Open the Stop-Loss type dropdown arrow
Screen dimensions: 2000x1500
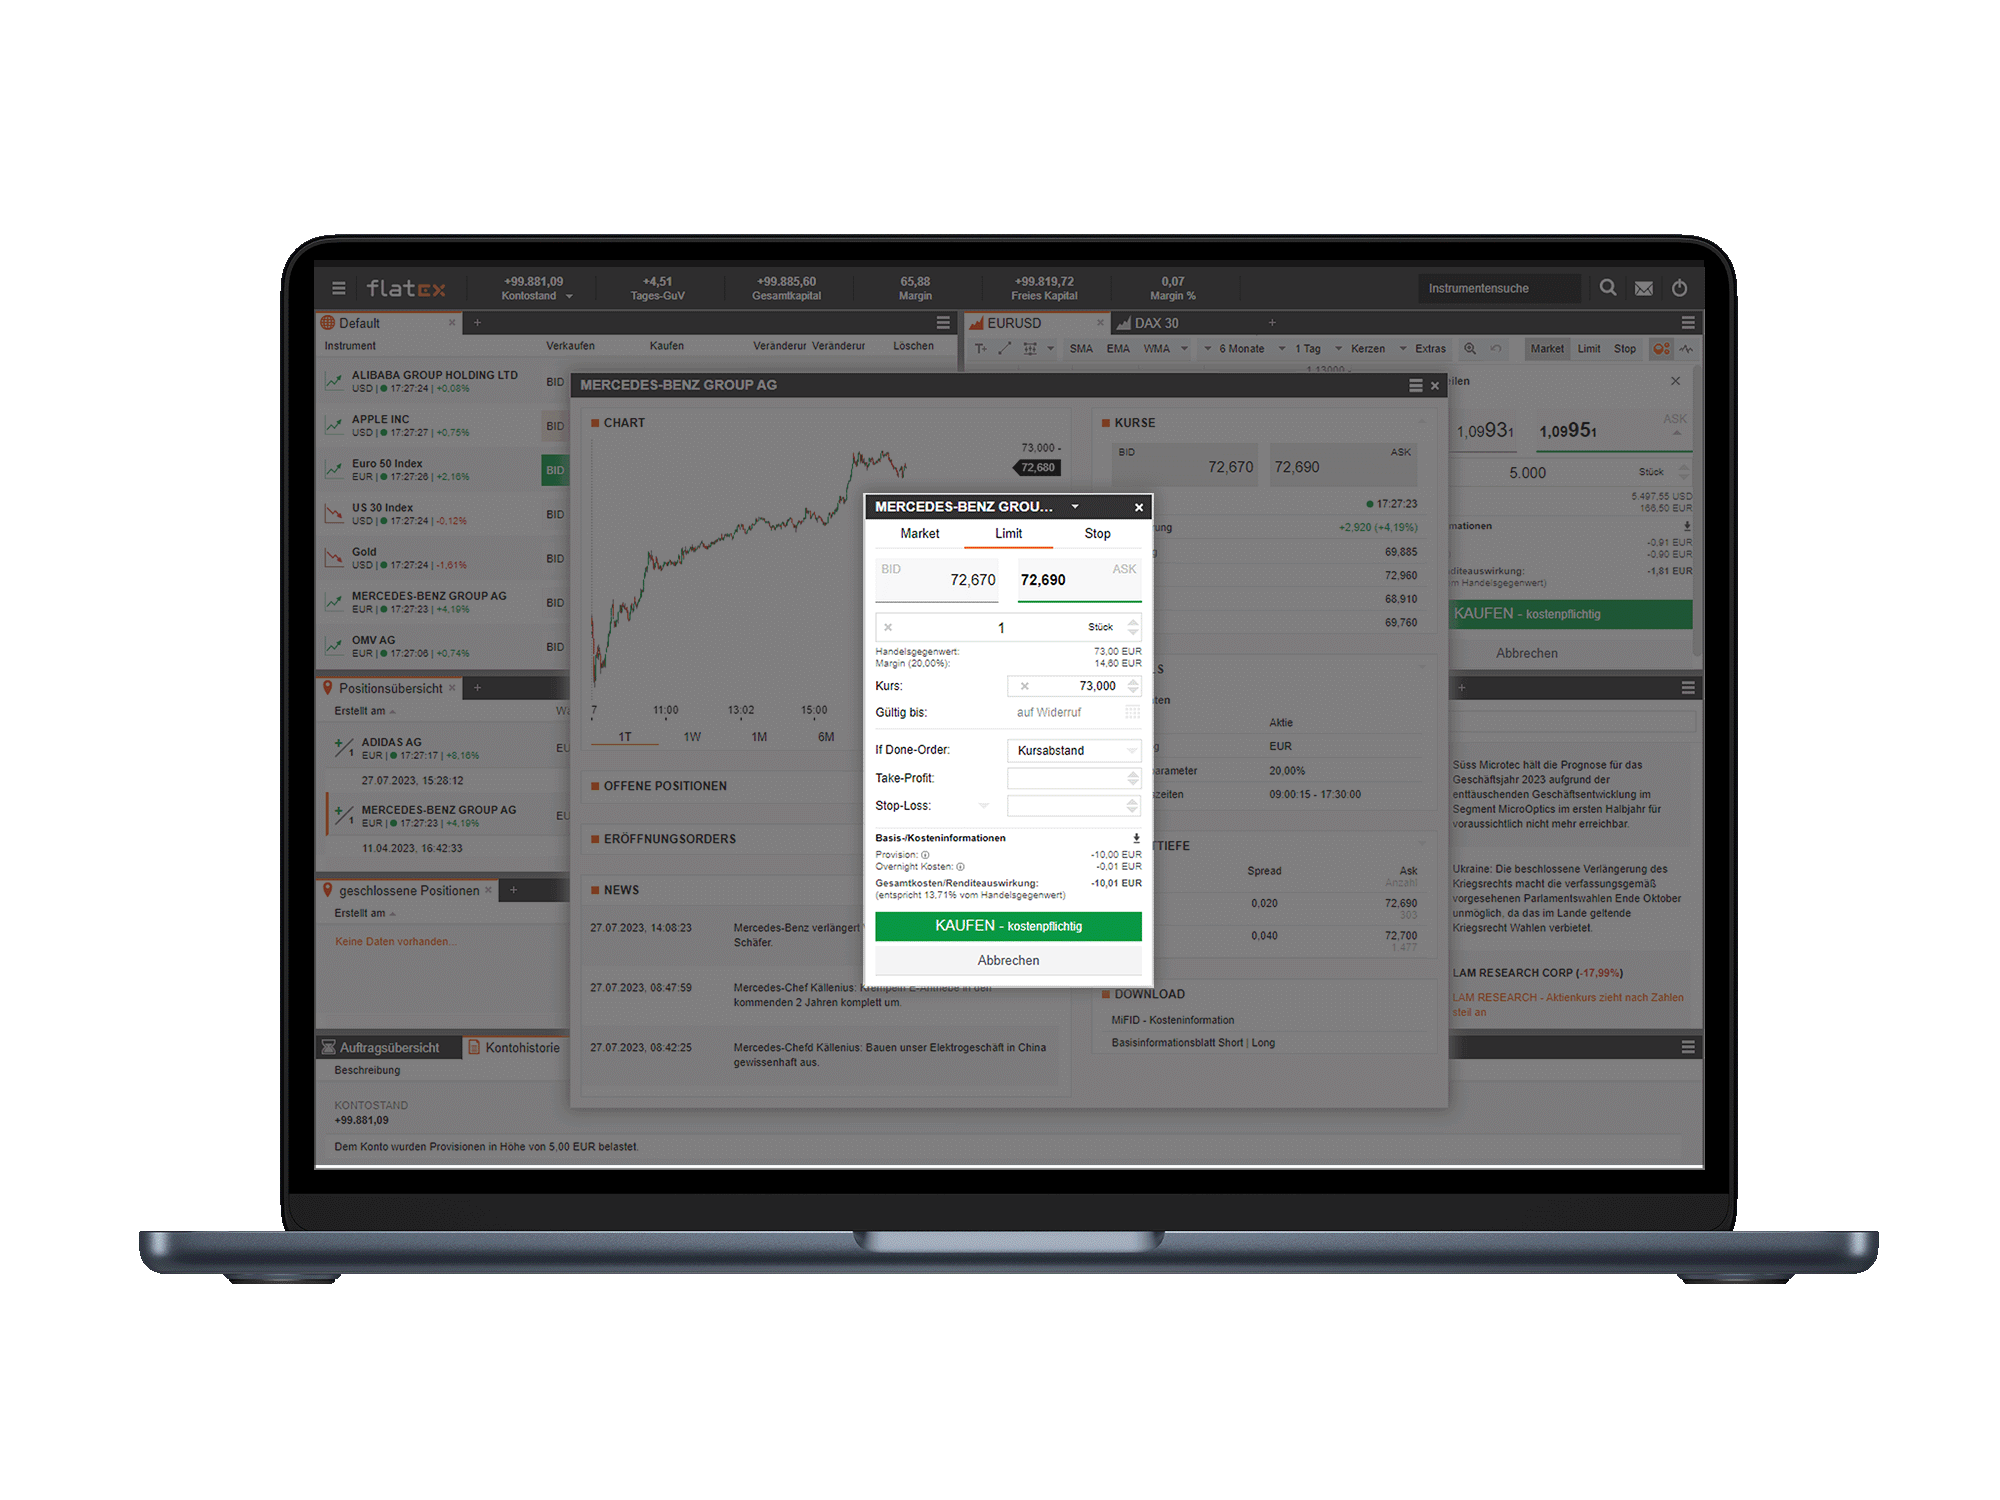984,806
